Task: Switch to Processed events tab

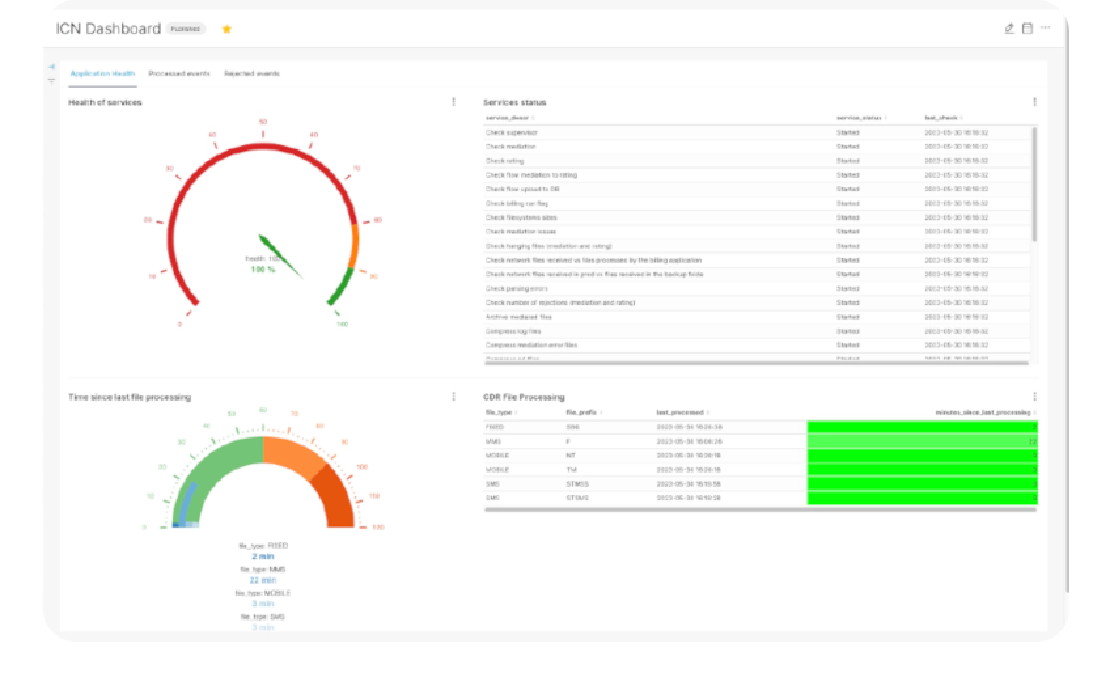Action: (x=179, y=74)
